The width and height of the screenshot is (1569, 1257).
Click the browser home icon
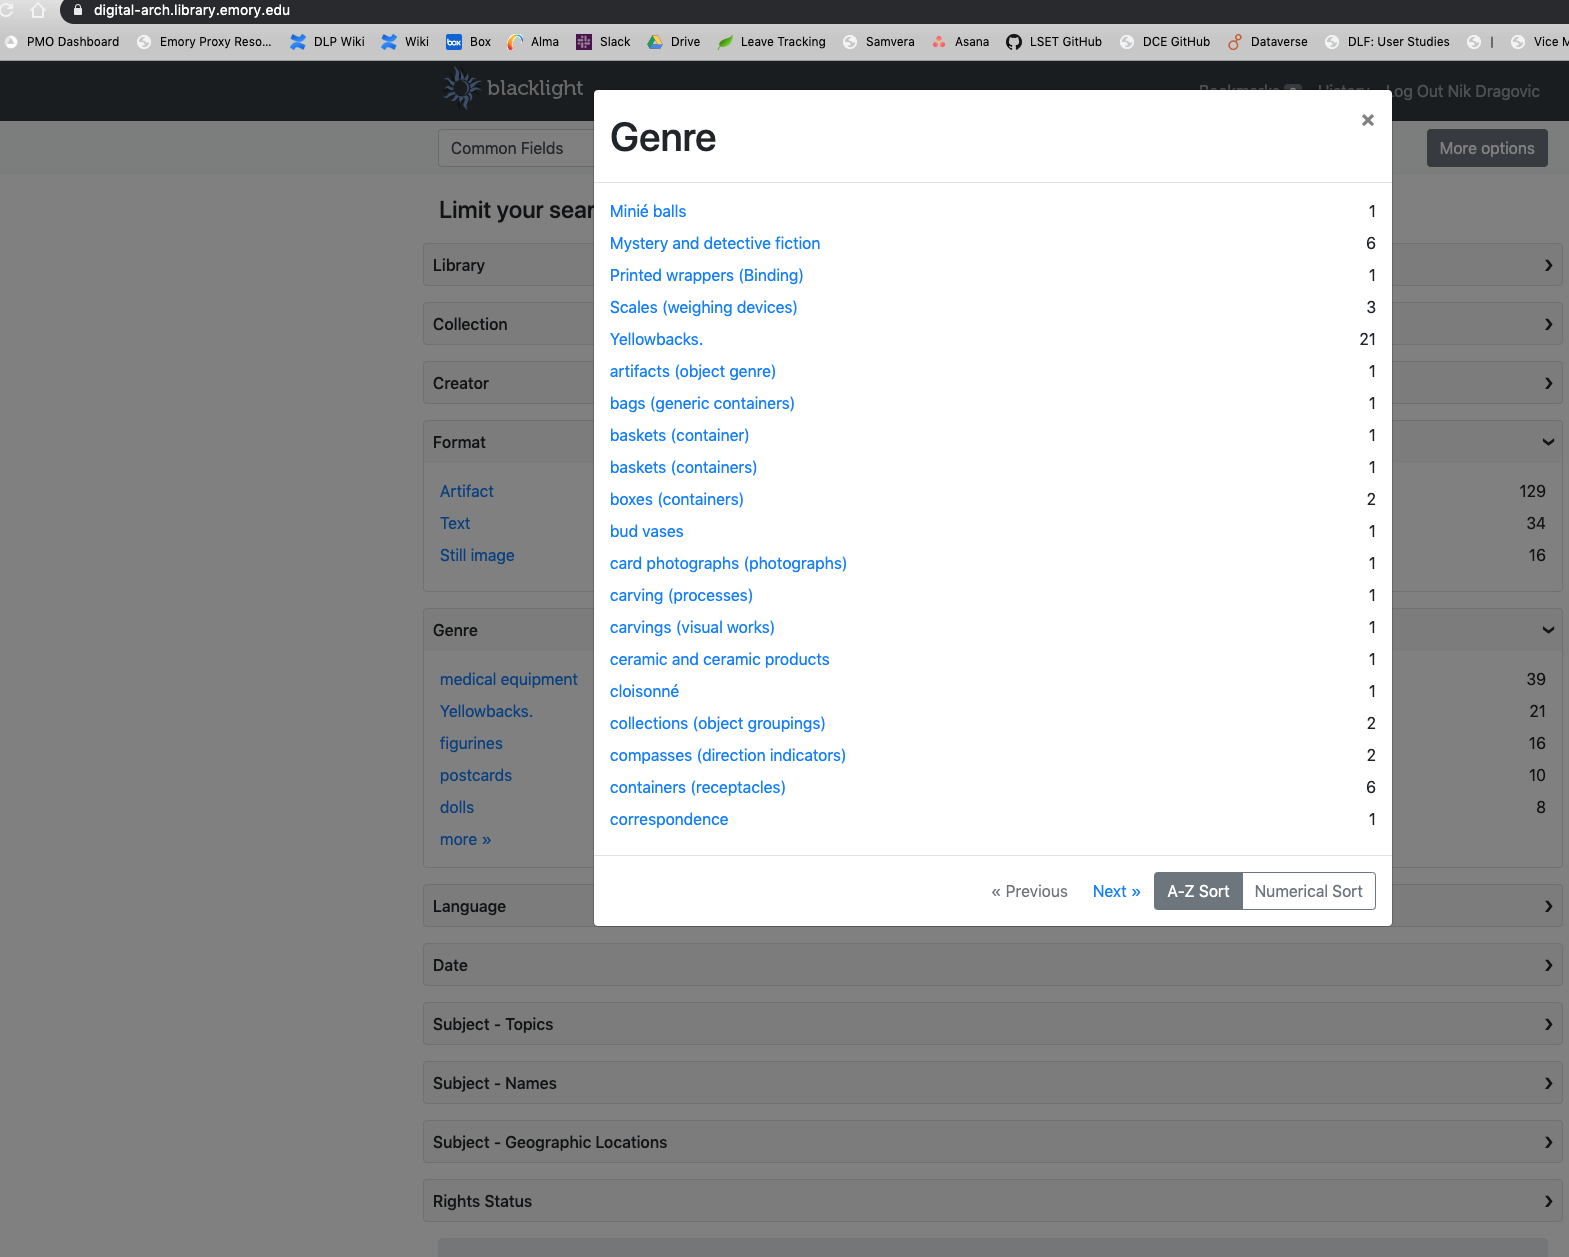38,10
